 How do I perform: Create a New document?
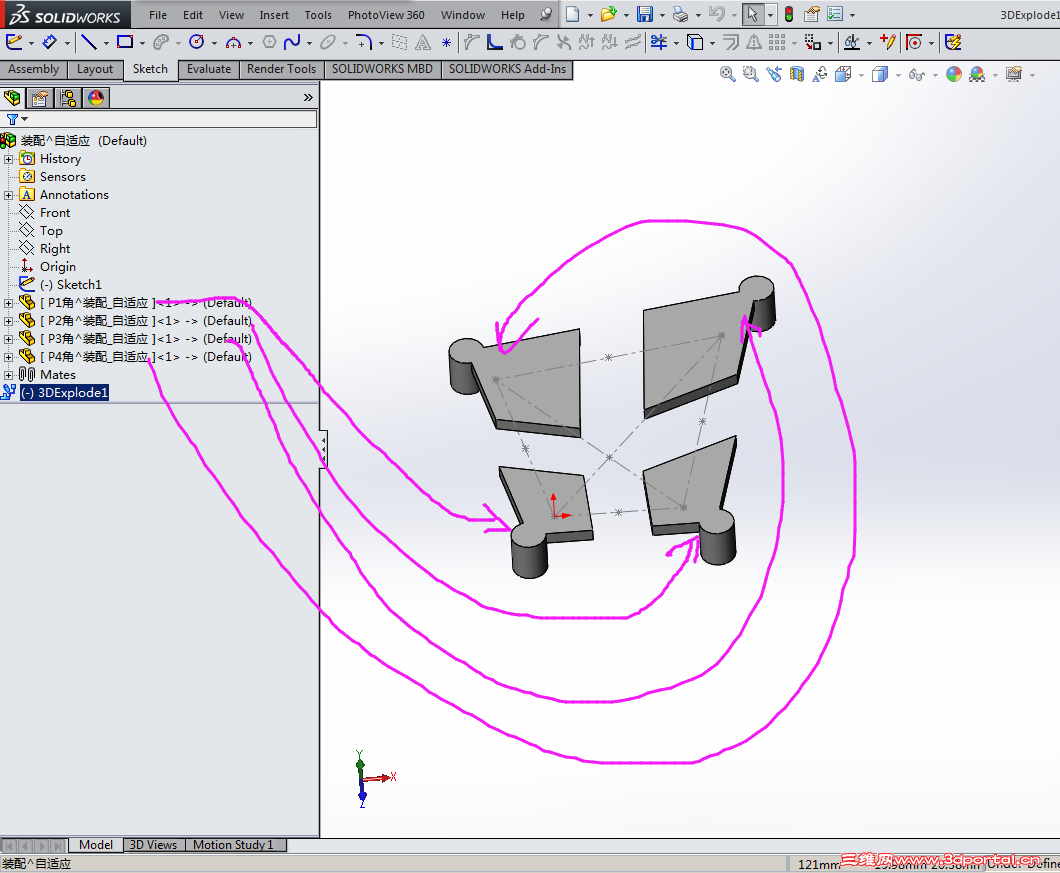(573, 14)
